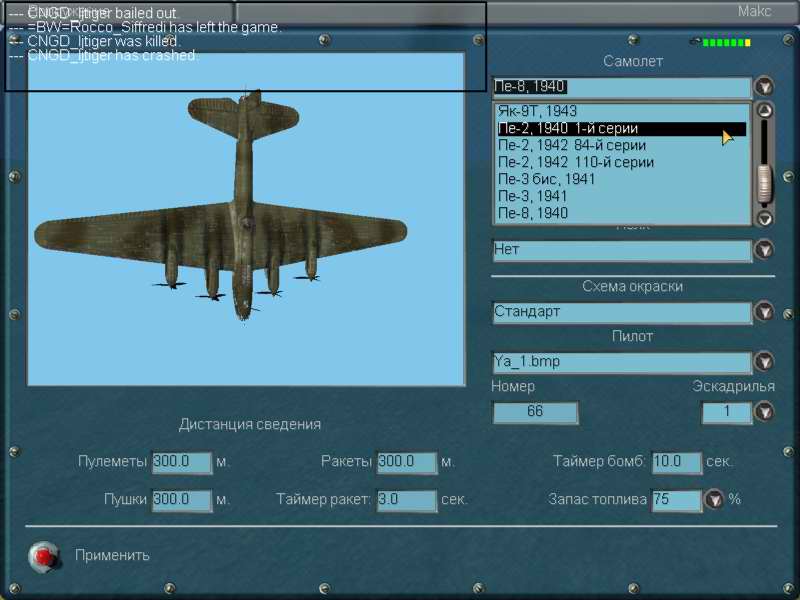800x600 pixels.
Task: Choose Пе-3 бис, 1941 in list
Action: (x=622, y=179)
